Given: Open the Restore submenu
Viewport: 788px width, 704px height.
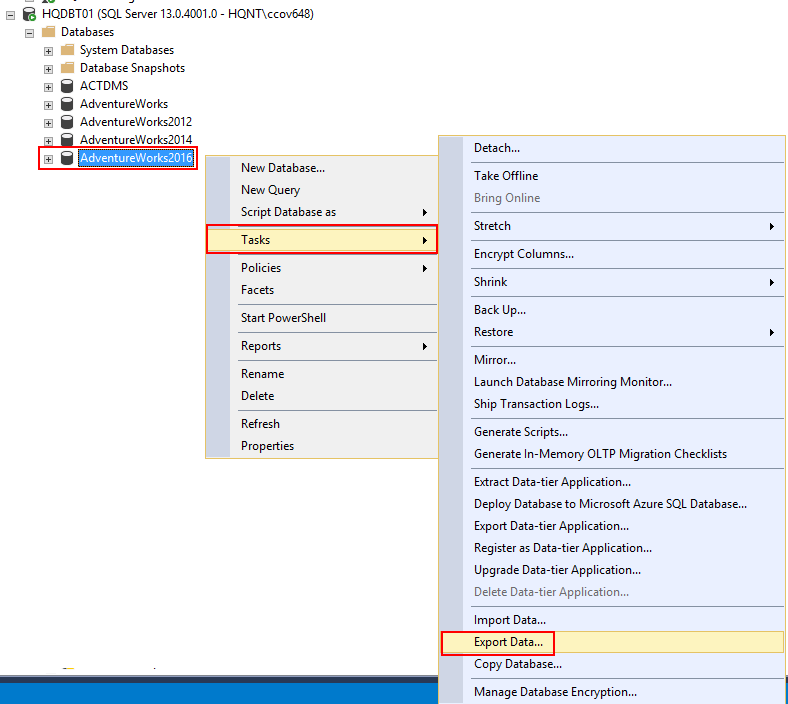Looking at the screenshot, I should click(612, 332).
